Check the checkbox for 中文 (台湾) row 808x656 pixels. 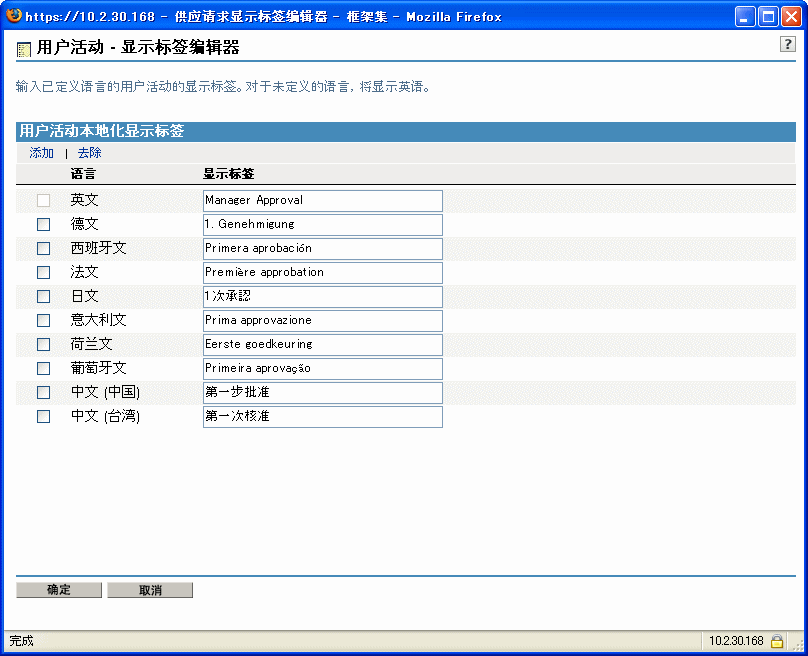(x=42, y=417)
